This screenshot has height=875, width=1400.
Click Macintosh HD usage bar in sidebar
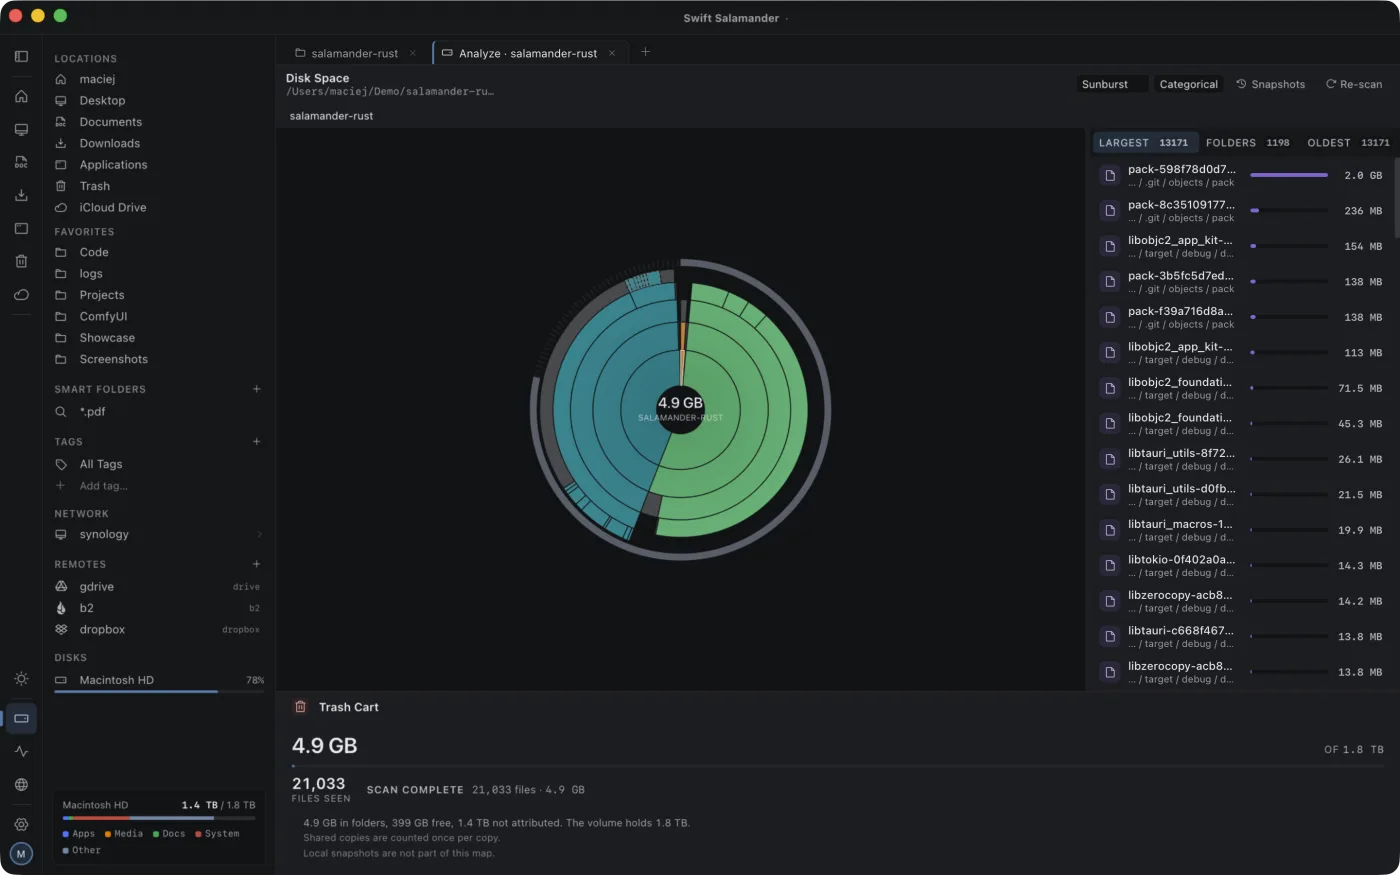[x=159, y=691]
